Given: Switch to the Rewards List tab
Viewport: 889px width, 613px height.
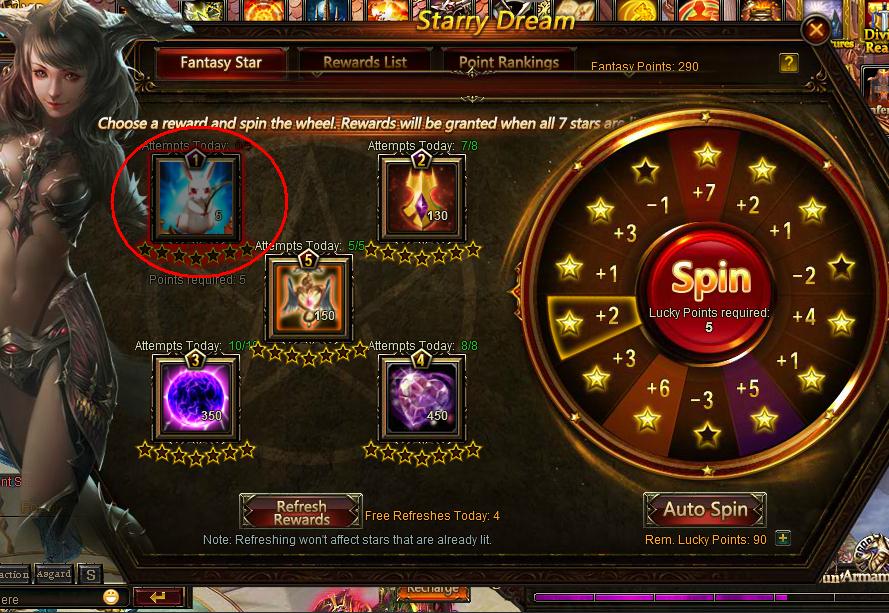Looking at the screenshot, I should (x=365, y=62).
